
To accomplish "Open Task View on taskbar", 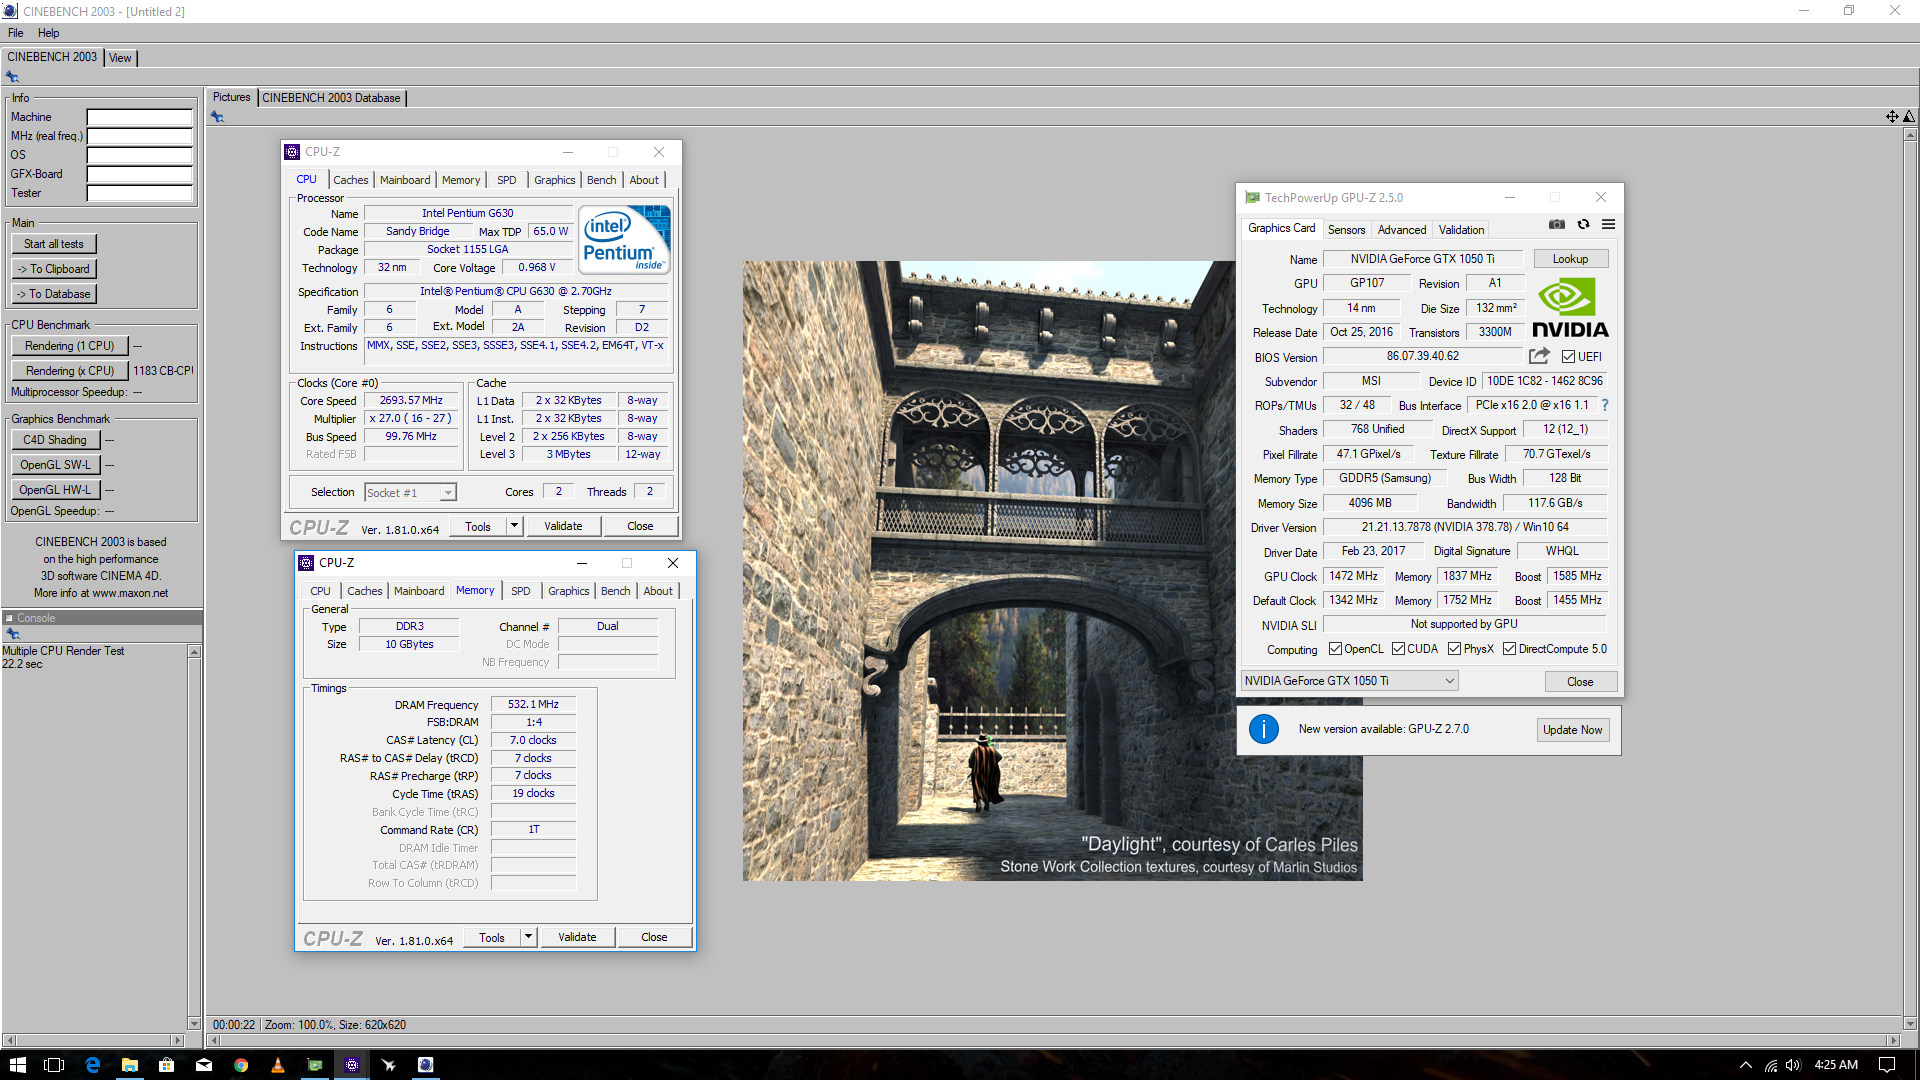I will point(54,1065).
